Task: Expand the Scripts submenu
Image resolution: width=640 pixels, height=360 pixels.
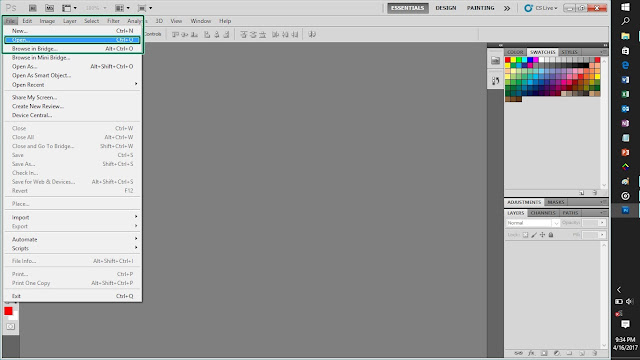Action: 73,248
